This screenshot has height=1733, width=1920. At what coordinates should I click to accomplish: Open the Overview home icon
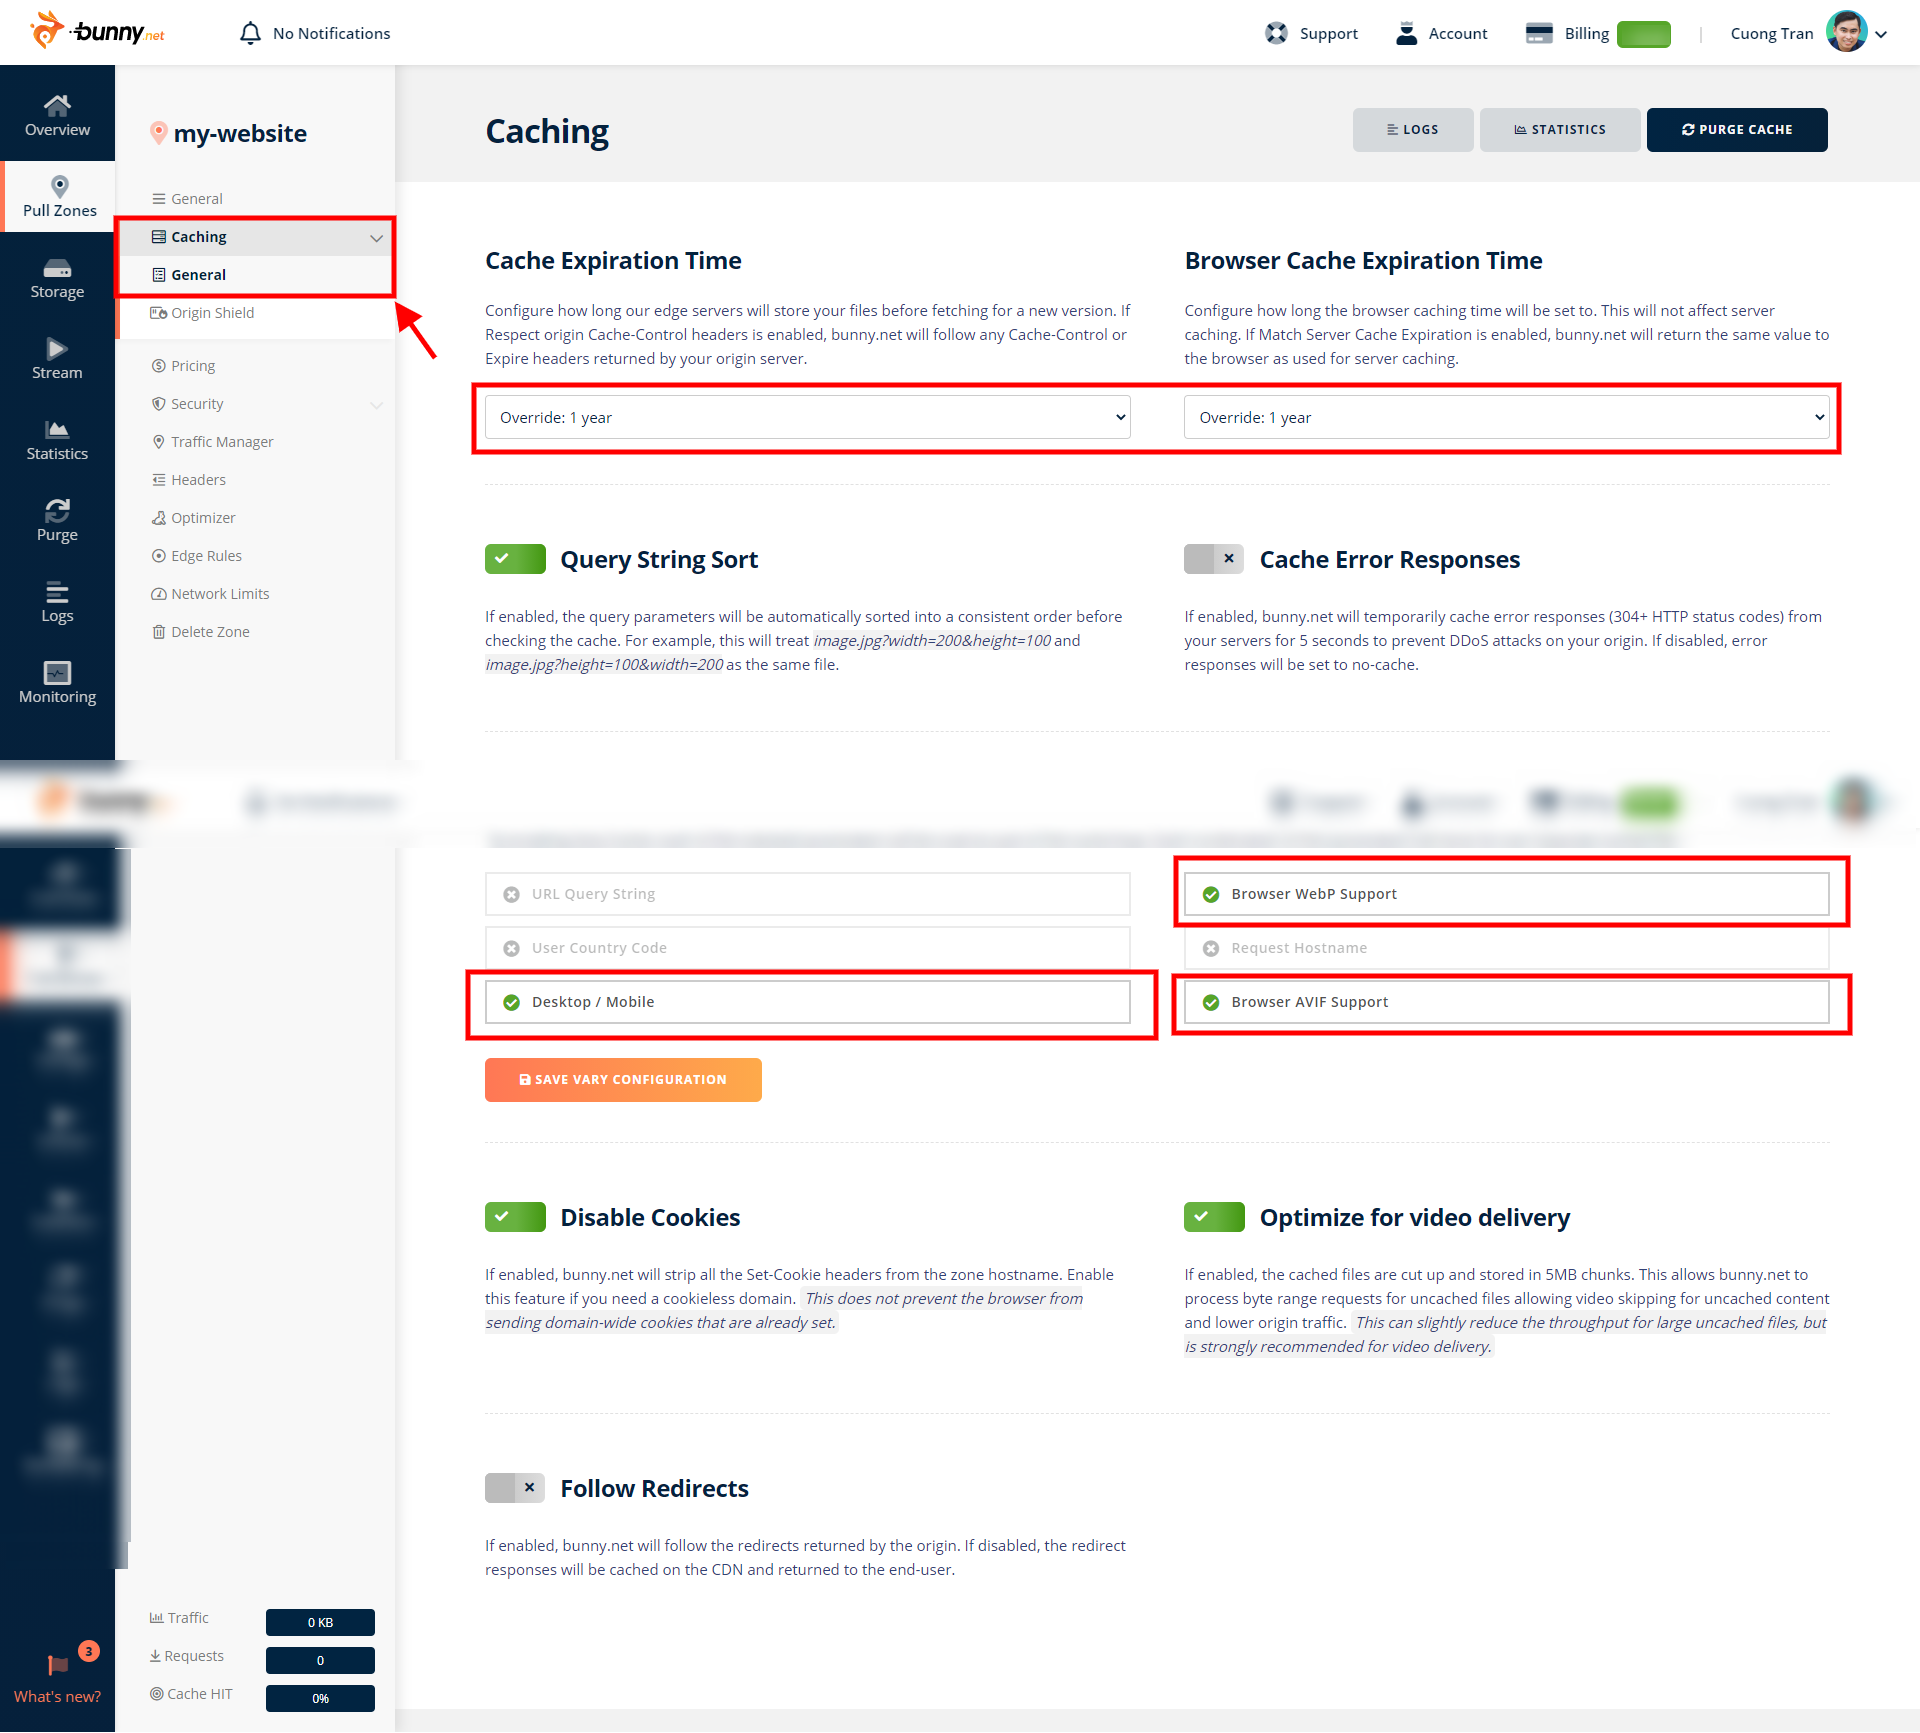point(57,104)
